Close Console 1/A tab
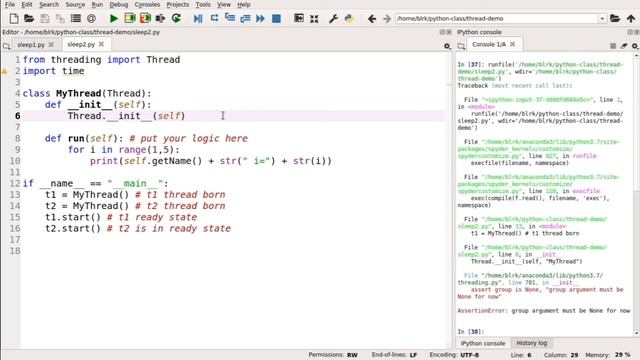Screen dimensions: 640x360 tap(512, 44)
